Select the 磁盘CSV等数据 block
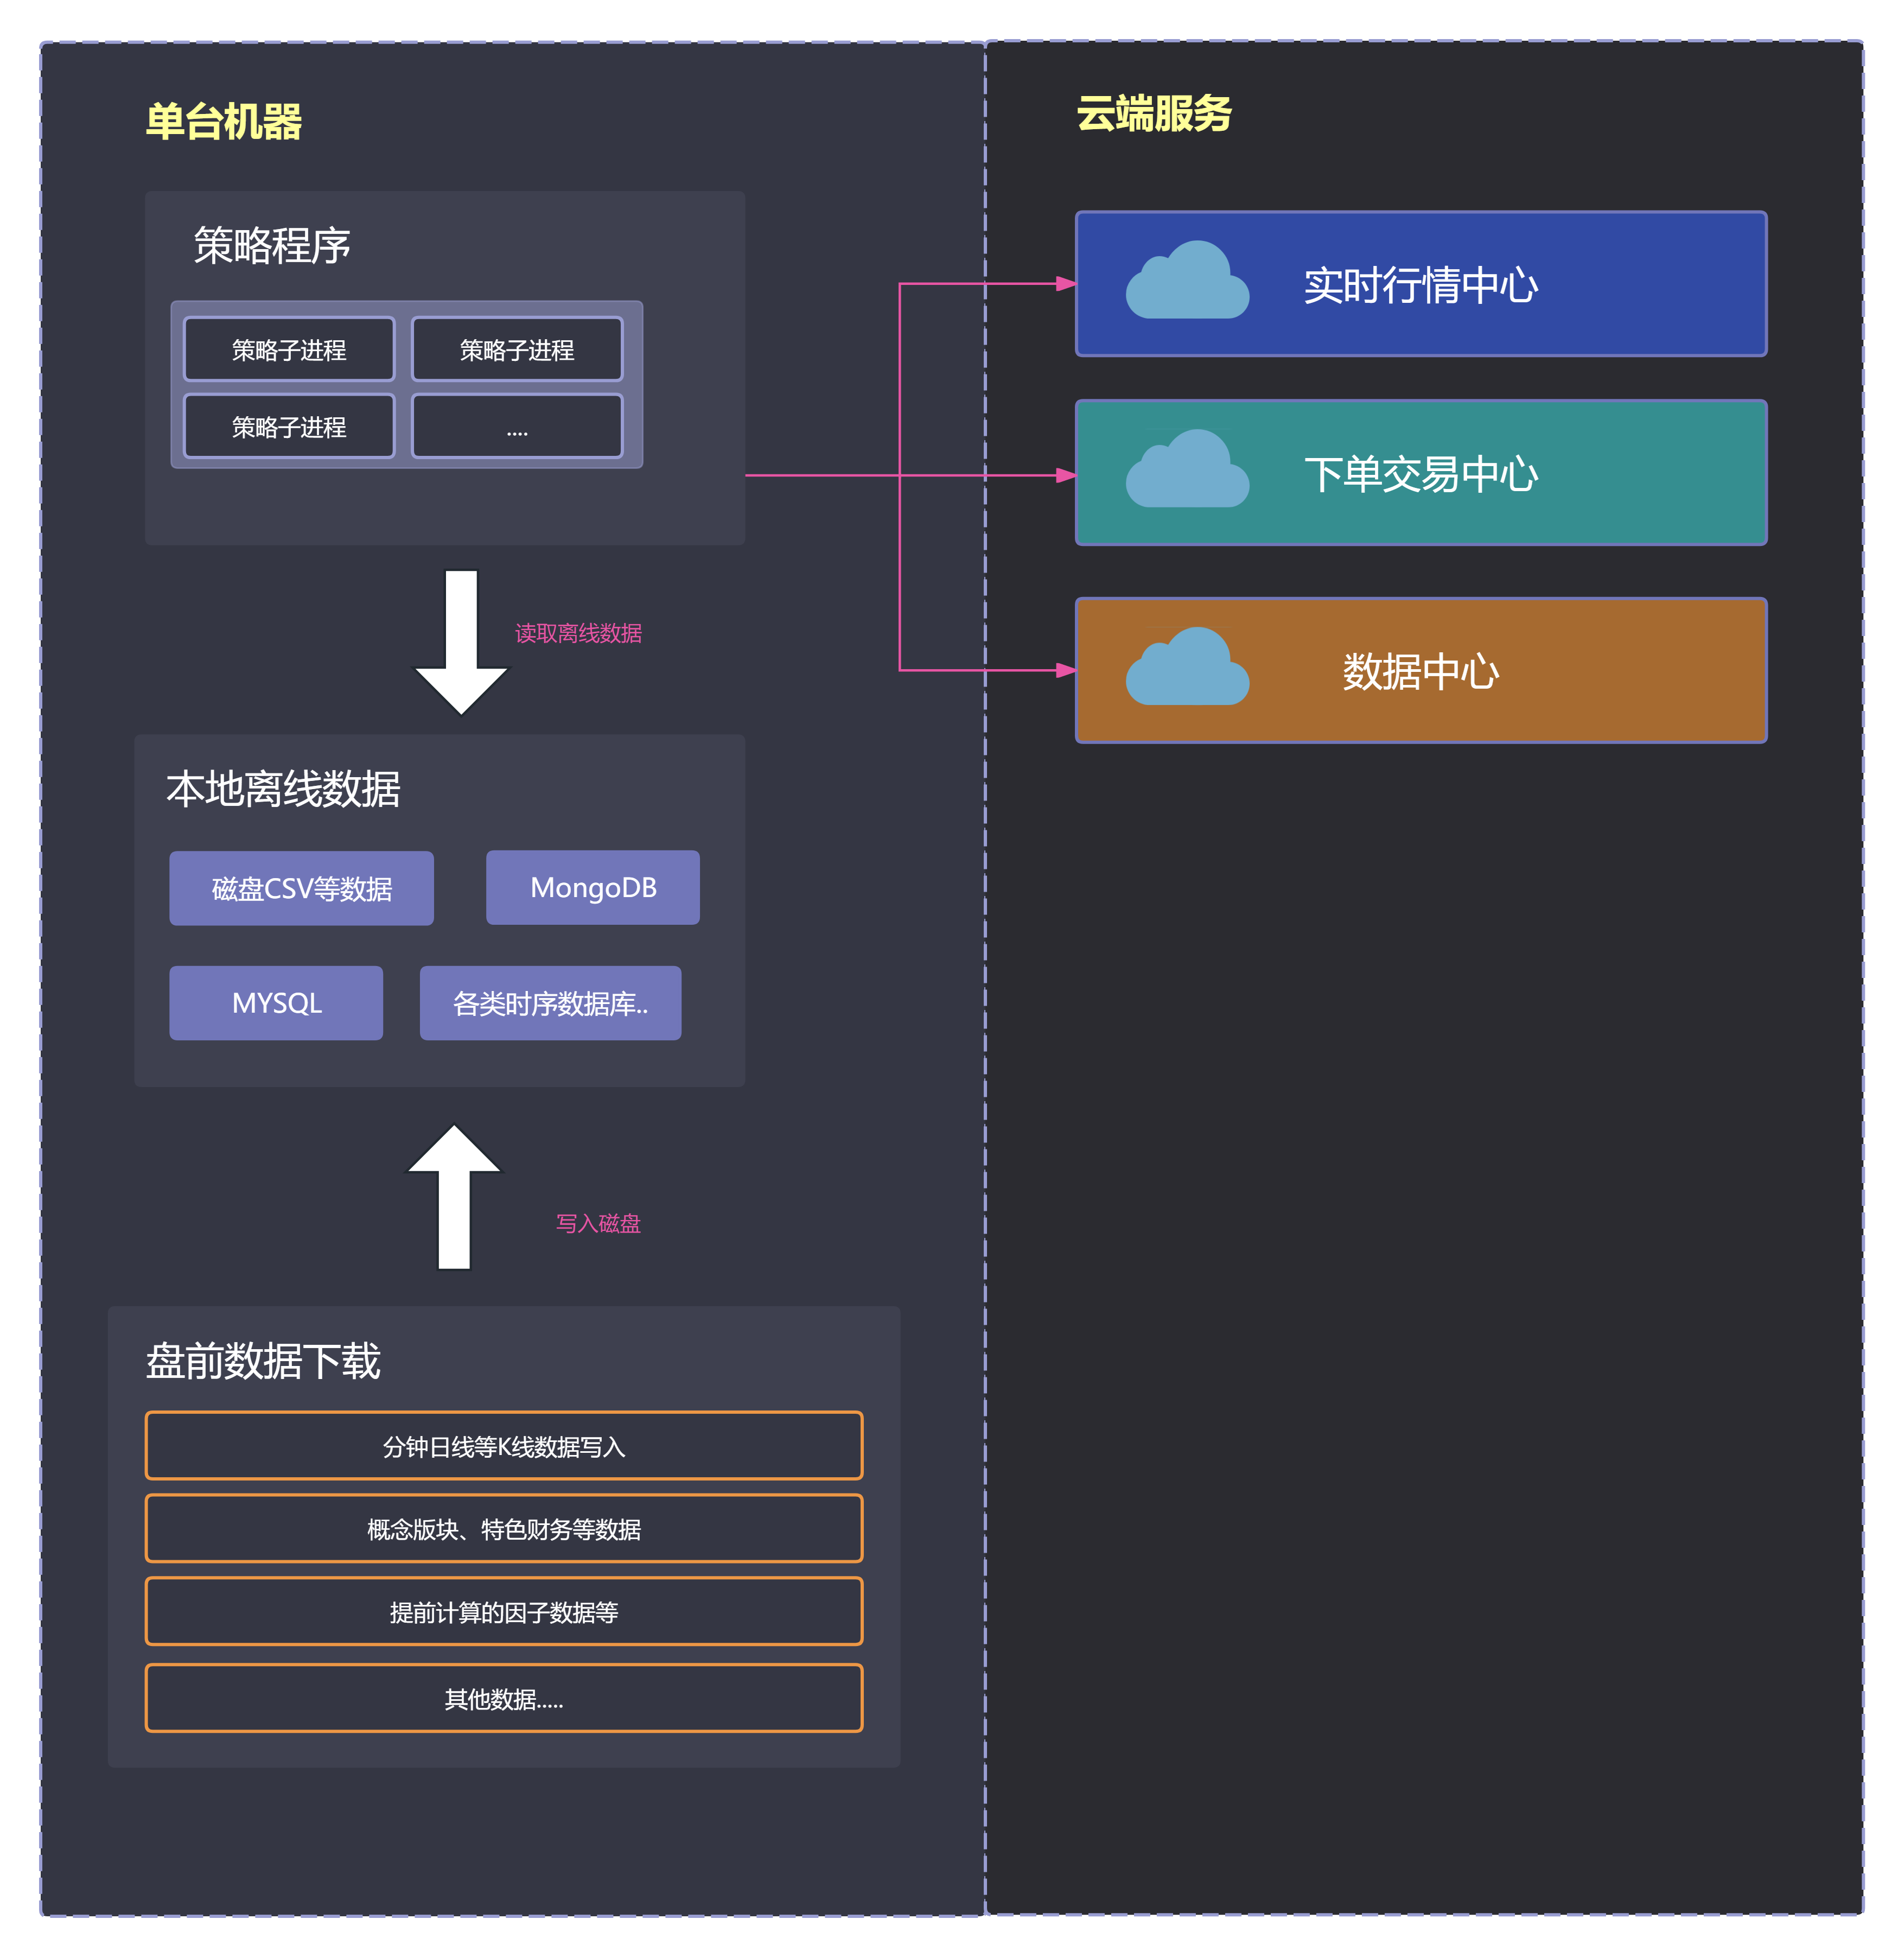Viewport: 1904px width, 1957px height. coord(301,888)
